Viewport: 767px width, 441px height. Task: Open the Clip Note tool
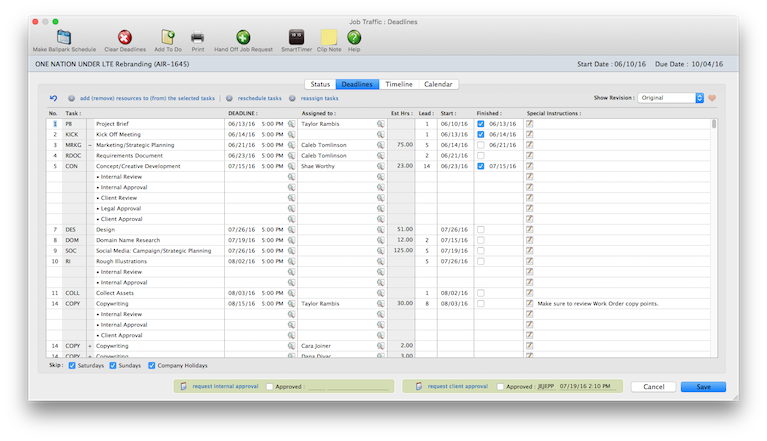[x=327, y=37]
